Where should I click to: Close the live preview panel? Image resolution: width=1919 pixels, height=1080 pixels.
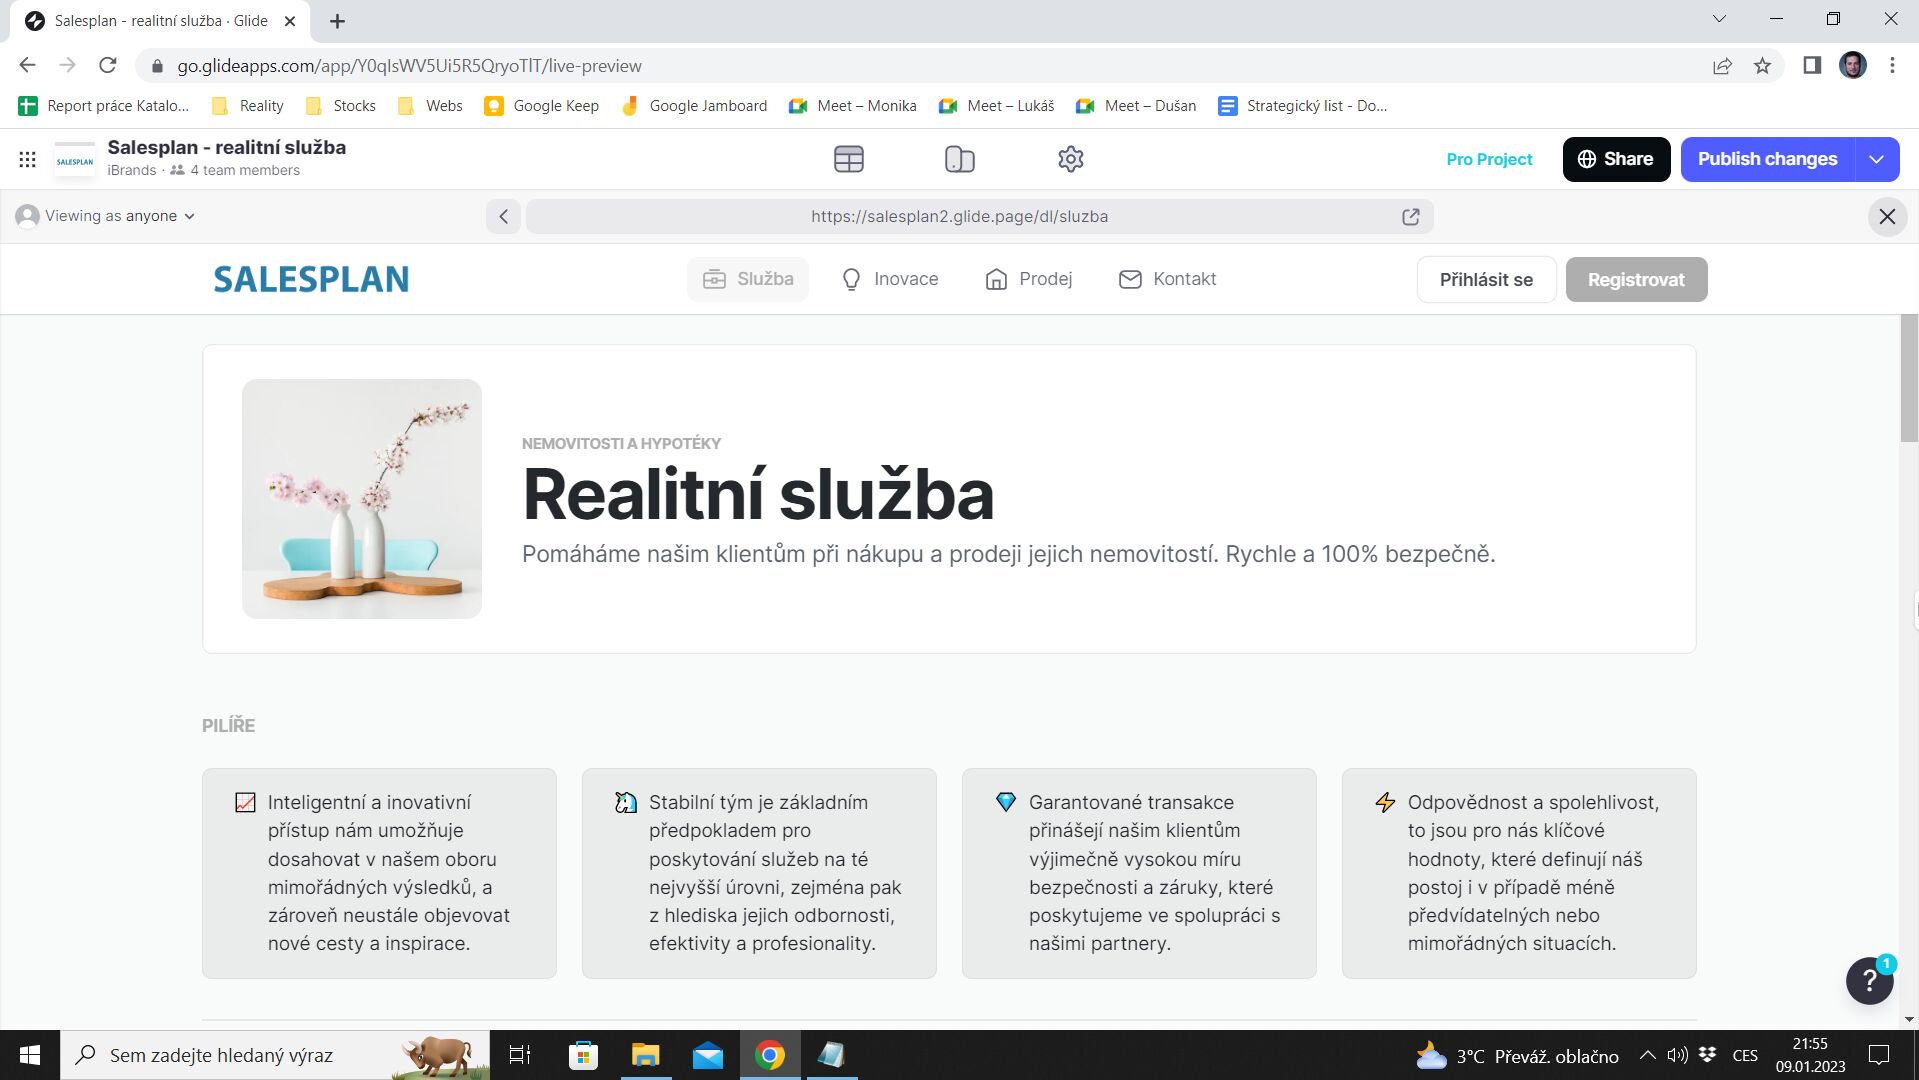click(1887, 216)
